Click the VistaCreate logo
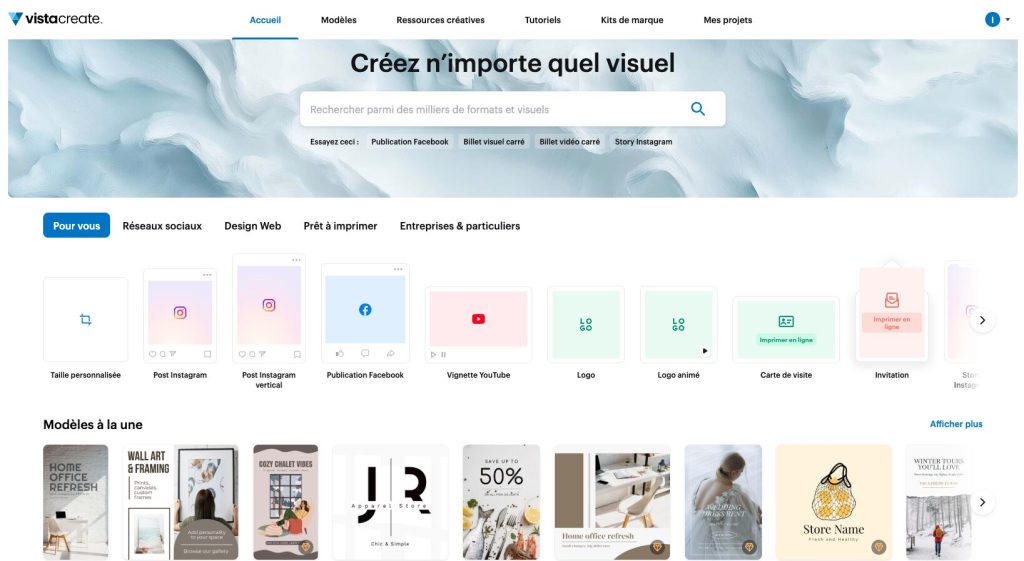This screenshot has height=561, width=1024. (55, 19)
